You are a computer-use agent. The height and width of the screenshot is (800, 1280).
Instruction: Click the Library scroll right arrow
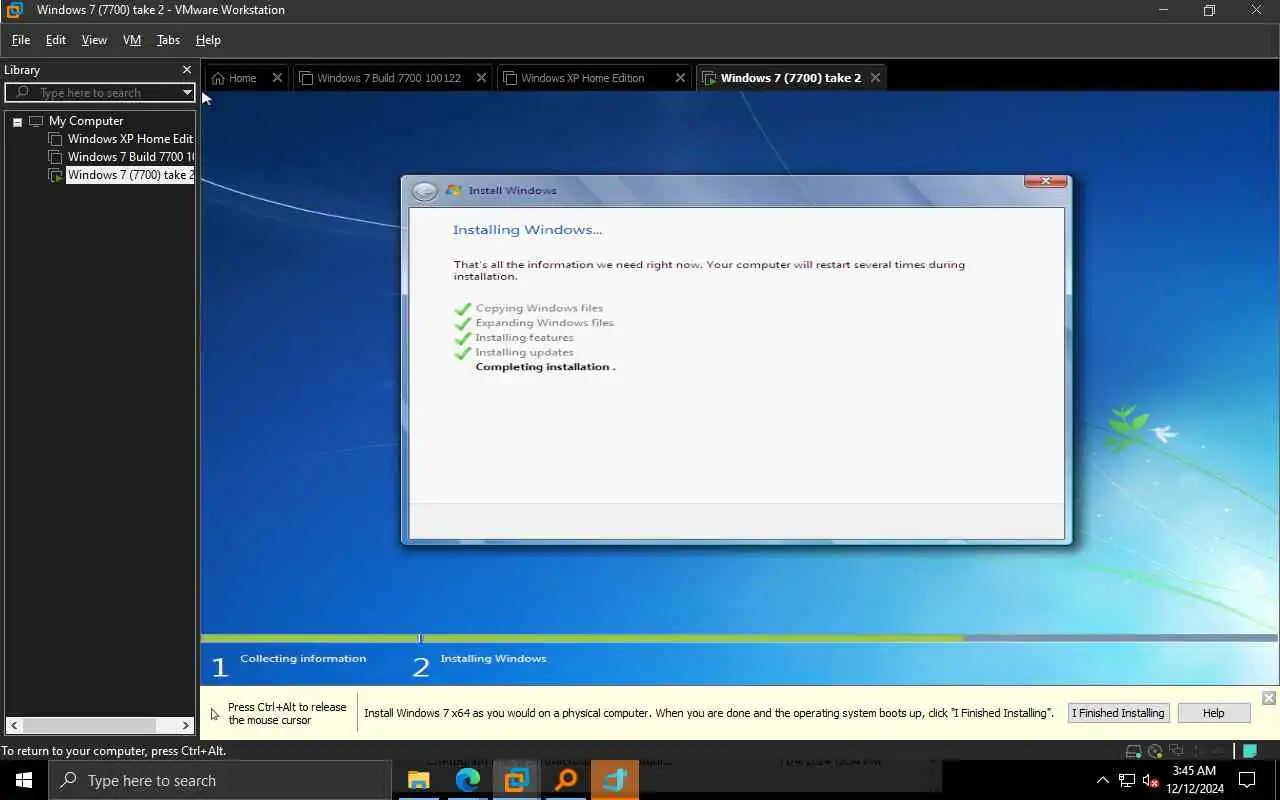click(186, 725)
